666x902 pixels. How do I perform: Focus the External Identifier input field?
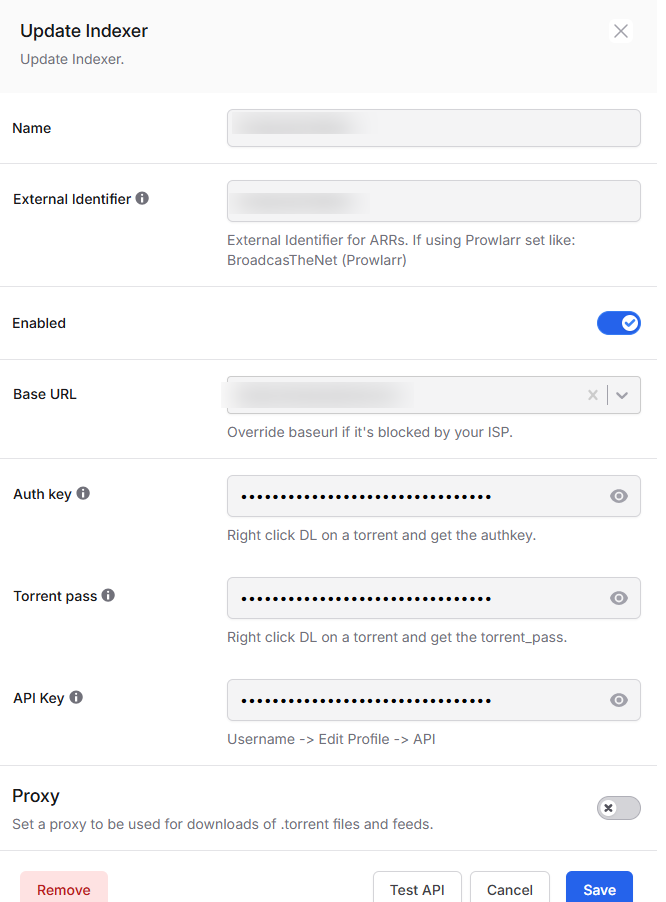tap(434, 201)
